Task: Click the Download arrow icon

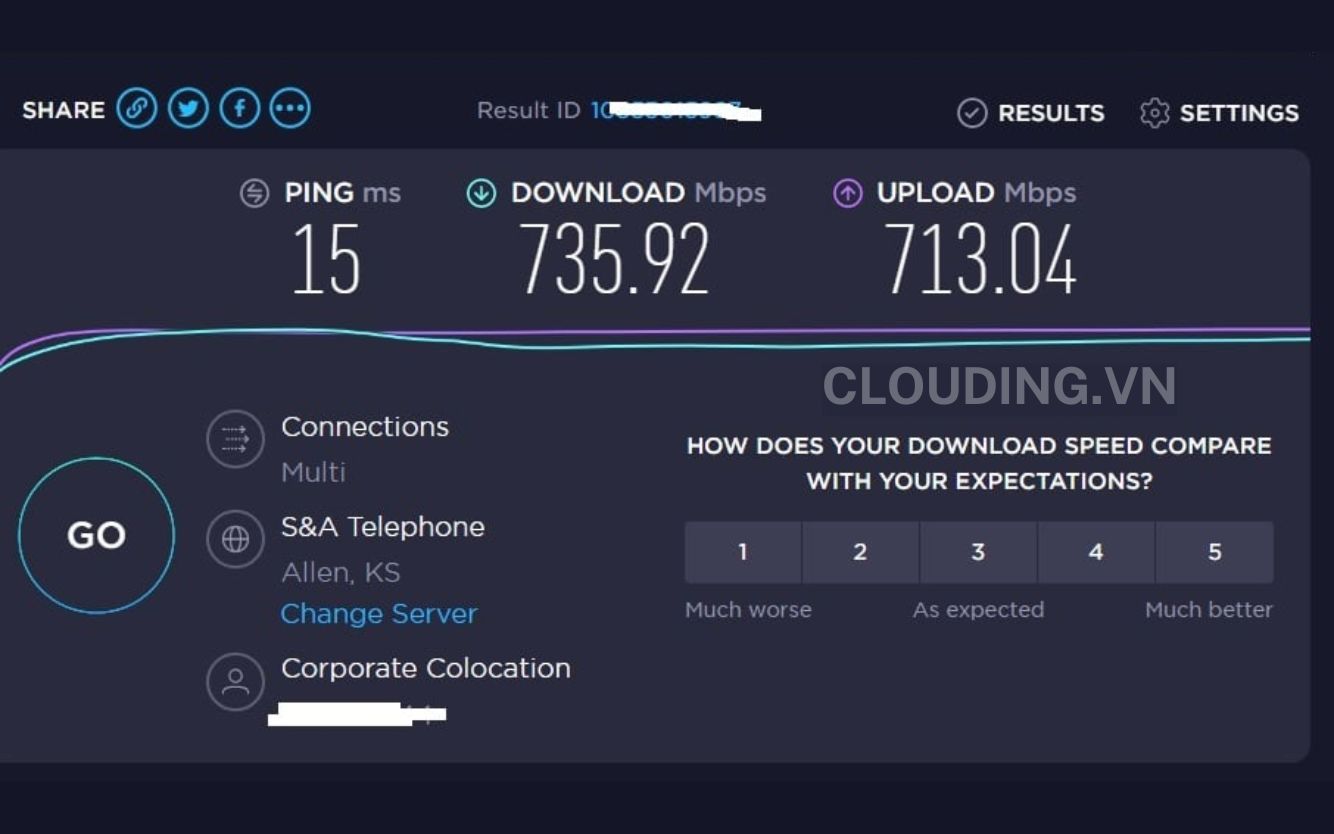Action: point(480,192)
